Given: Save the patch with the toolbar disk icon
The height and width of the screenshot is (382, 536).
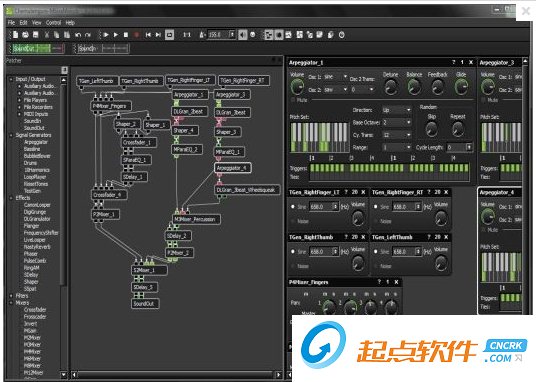Looking at the screenshot, I should pyautogui.click(x=36, y=35).
